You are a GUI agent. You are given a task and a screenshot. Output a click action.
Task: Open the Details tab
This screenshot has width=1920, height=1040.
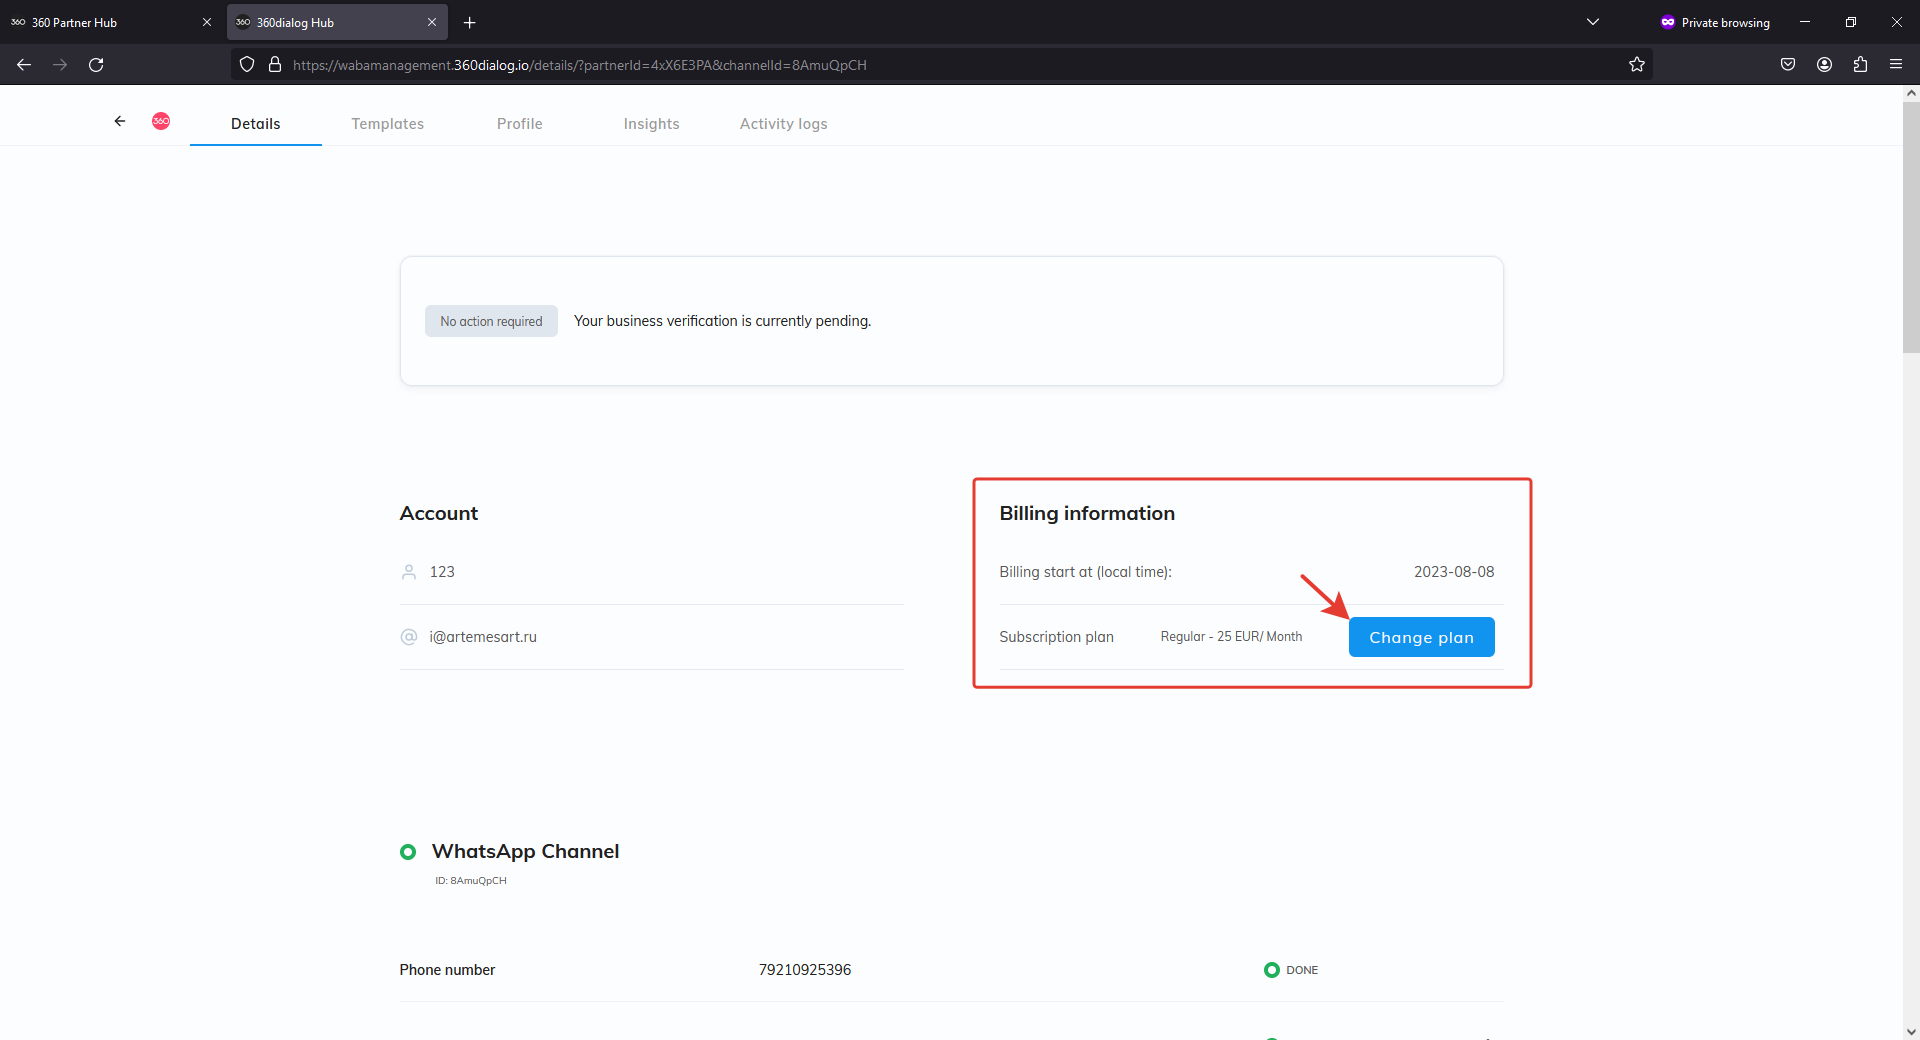[256, 124]
